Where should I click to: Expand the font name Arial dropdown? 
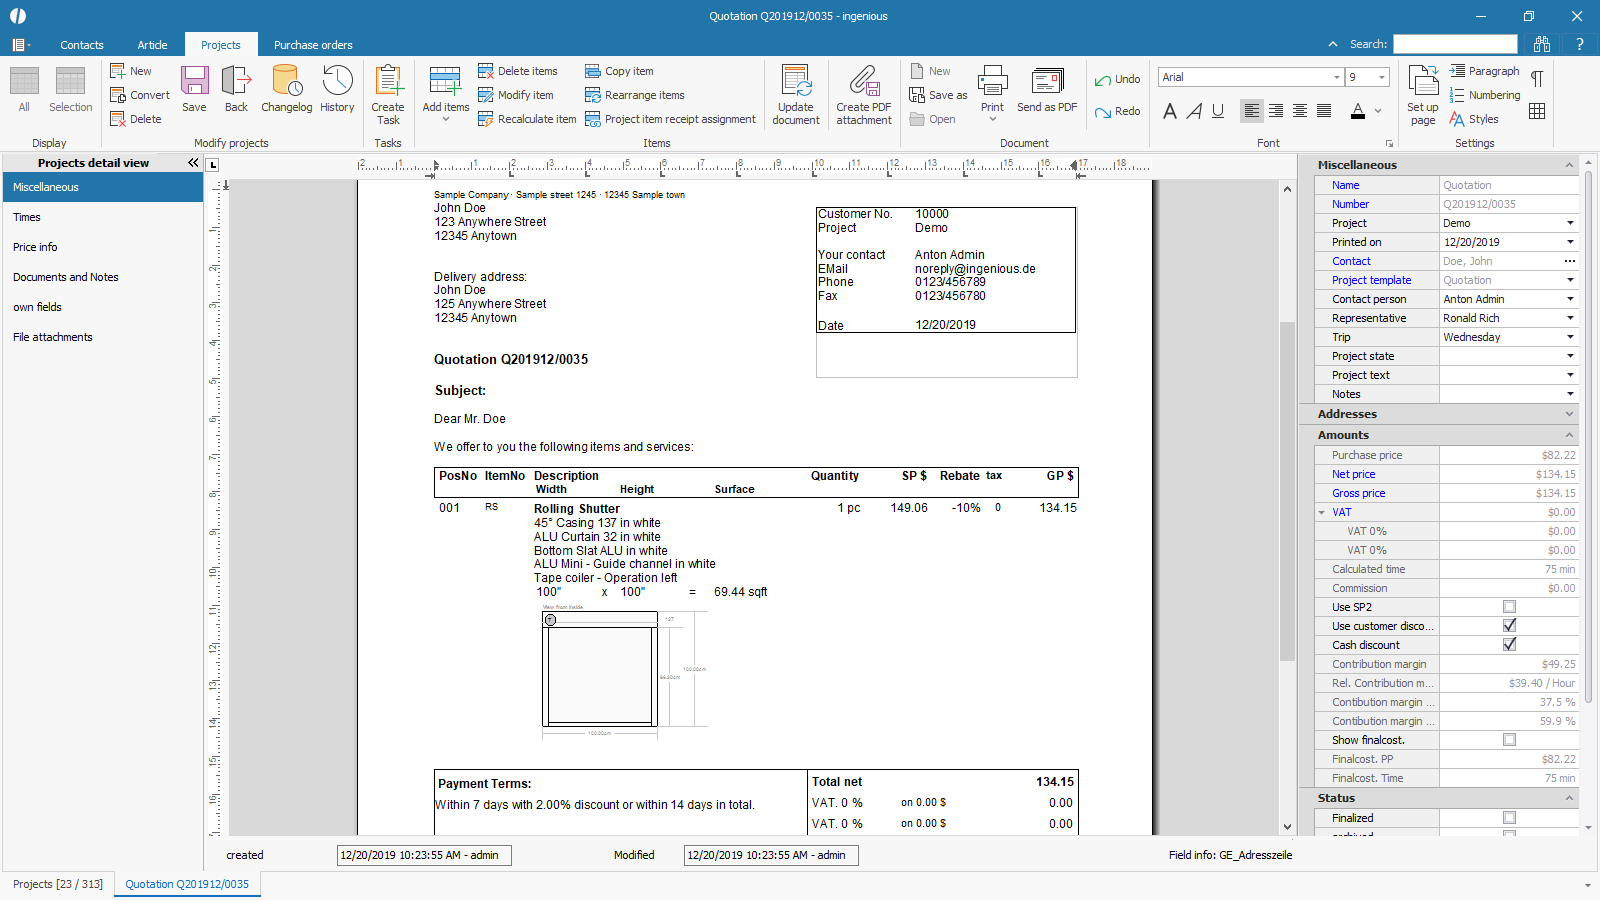pos(1337,78)
